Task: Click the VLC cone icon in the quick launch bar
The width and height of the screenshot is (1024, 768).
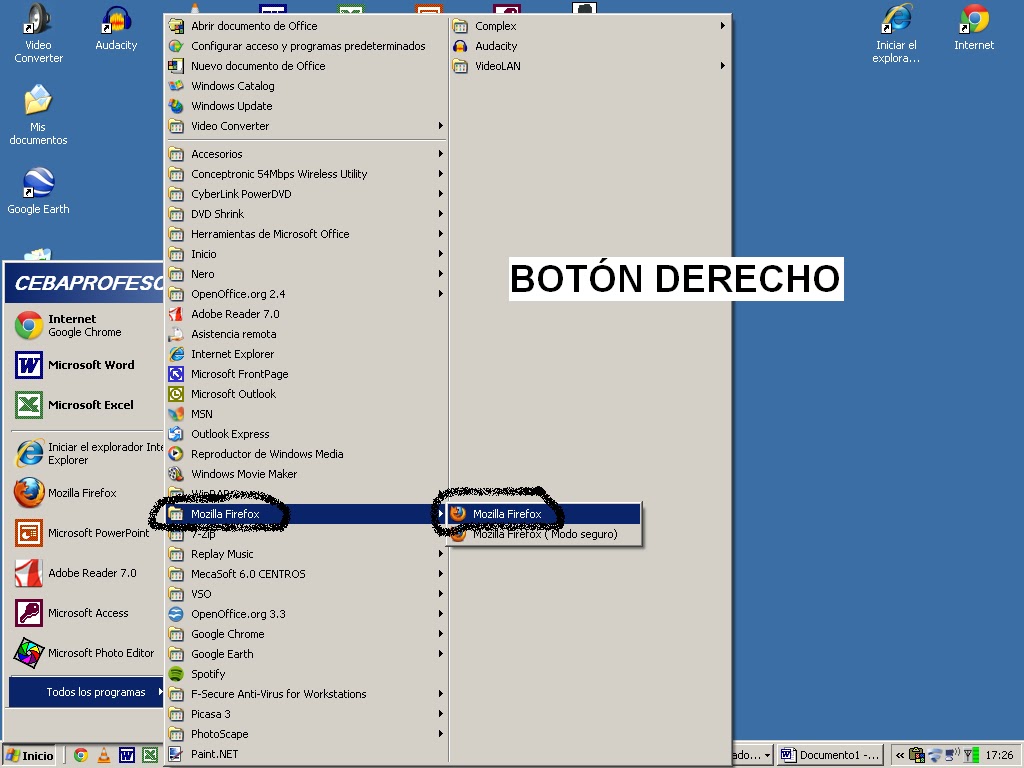Action: [104, 755]
